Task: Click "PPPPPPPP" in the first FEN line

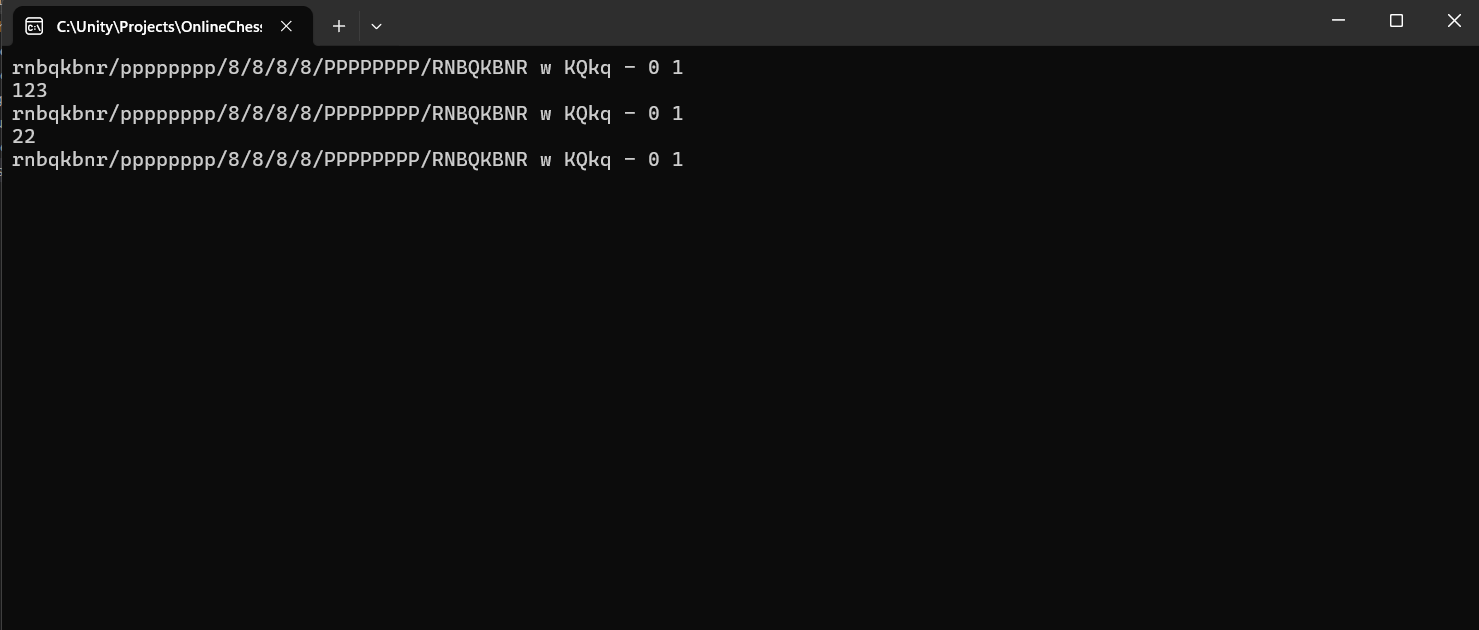Action: [371, 68]
